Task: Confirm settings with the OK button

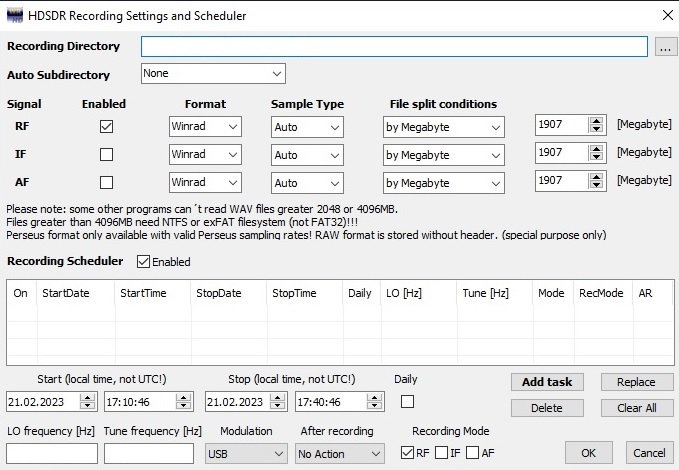Action: point(588,453)
